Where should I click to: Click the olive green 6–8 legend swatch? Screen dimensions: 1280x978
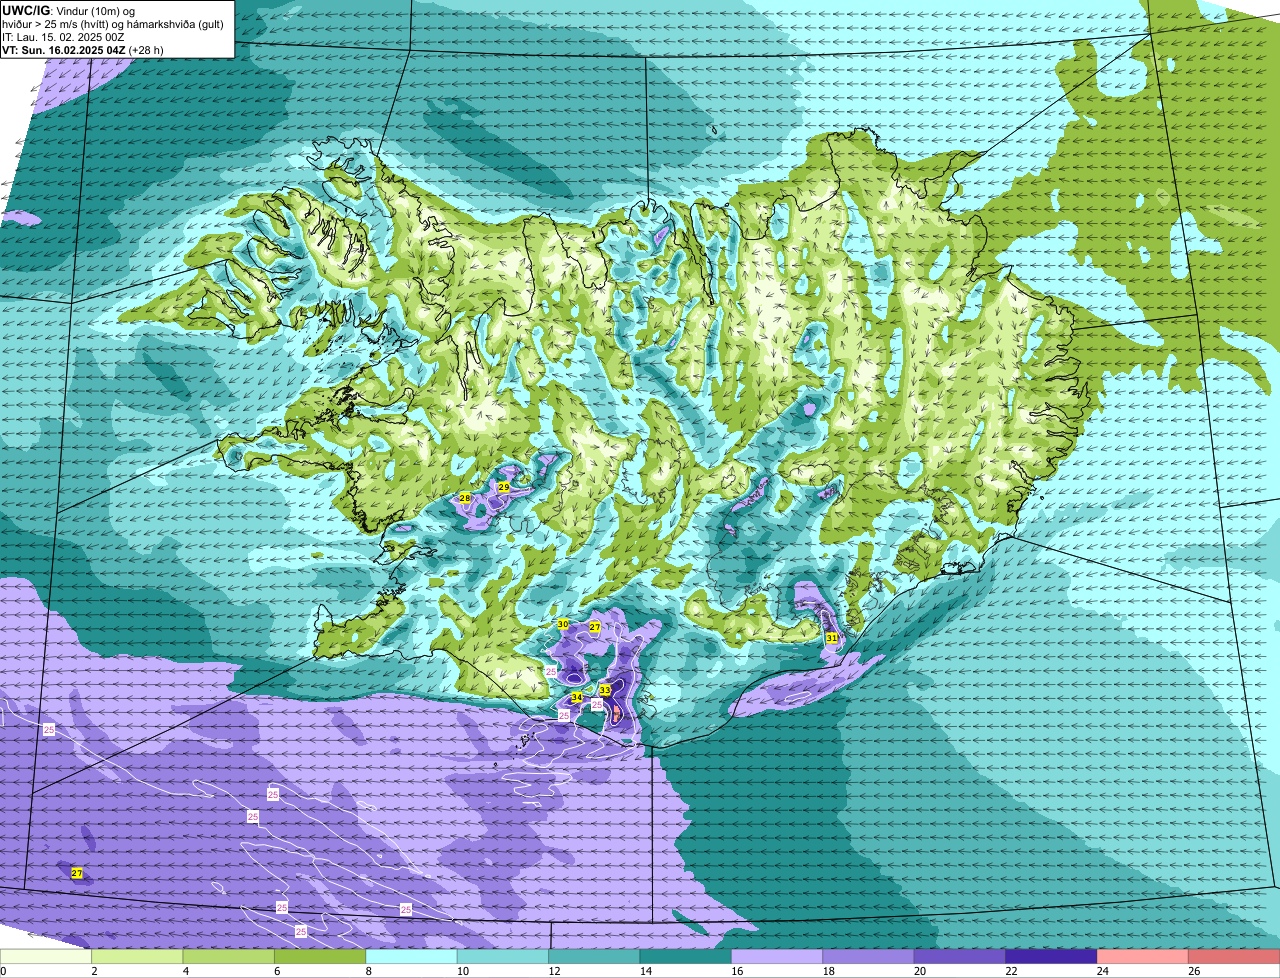[x=320, y=957]
